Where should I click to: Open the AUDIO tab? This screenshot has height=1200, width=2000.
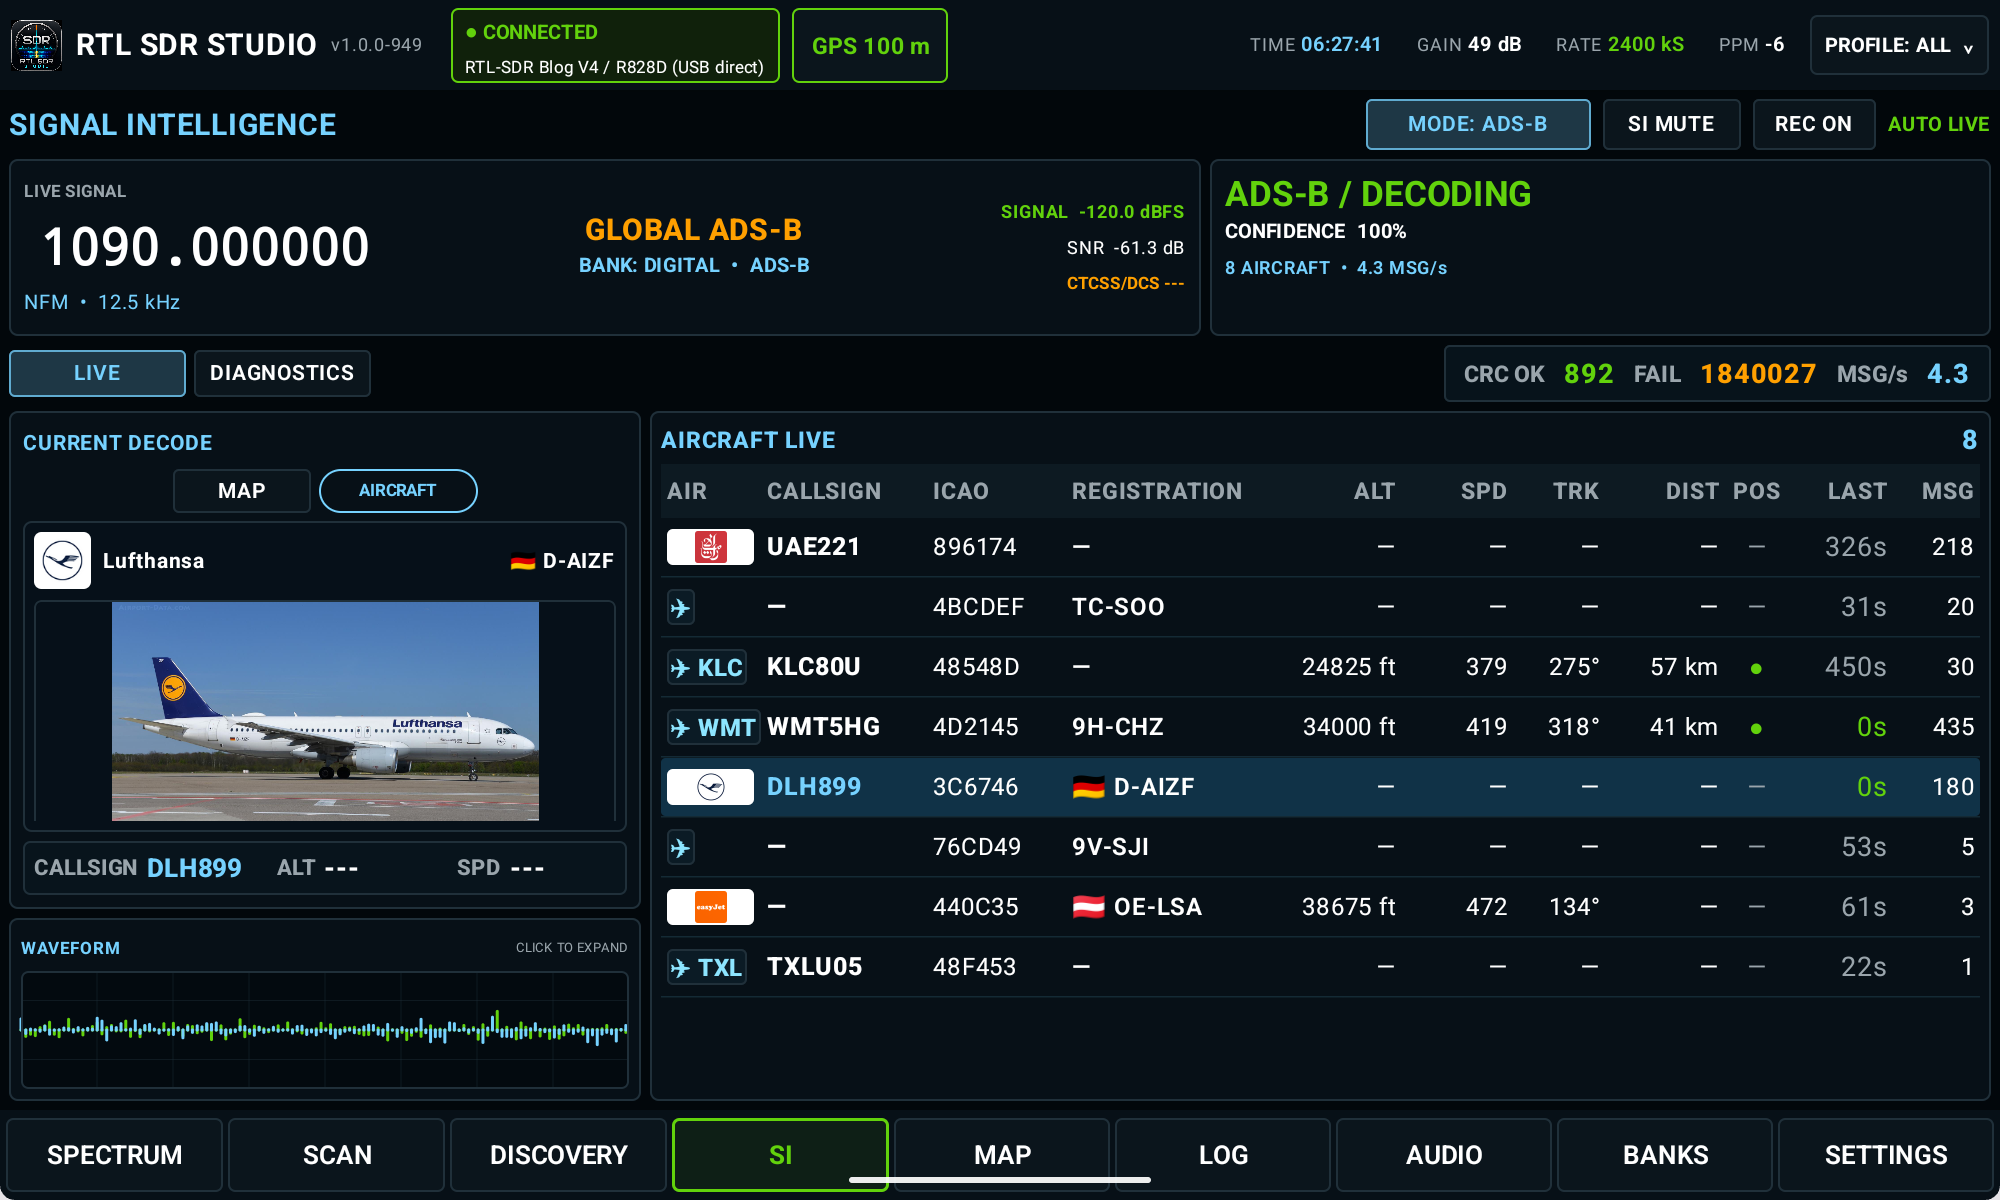pos(1444,1155)
